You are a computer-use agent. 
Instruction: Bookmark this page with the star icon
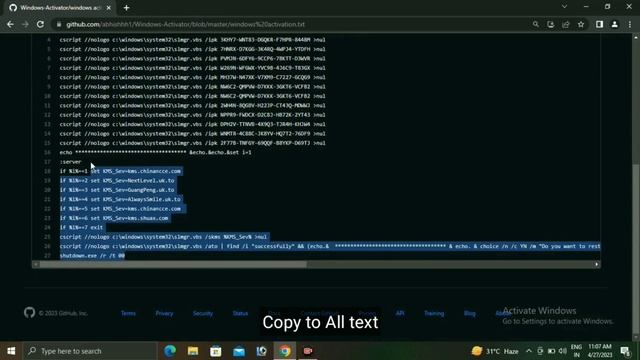click(x=581, y=24)
